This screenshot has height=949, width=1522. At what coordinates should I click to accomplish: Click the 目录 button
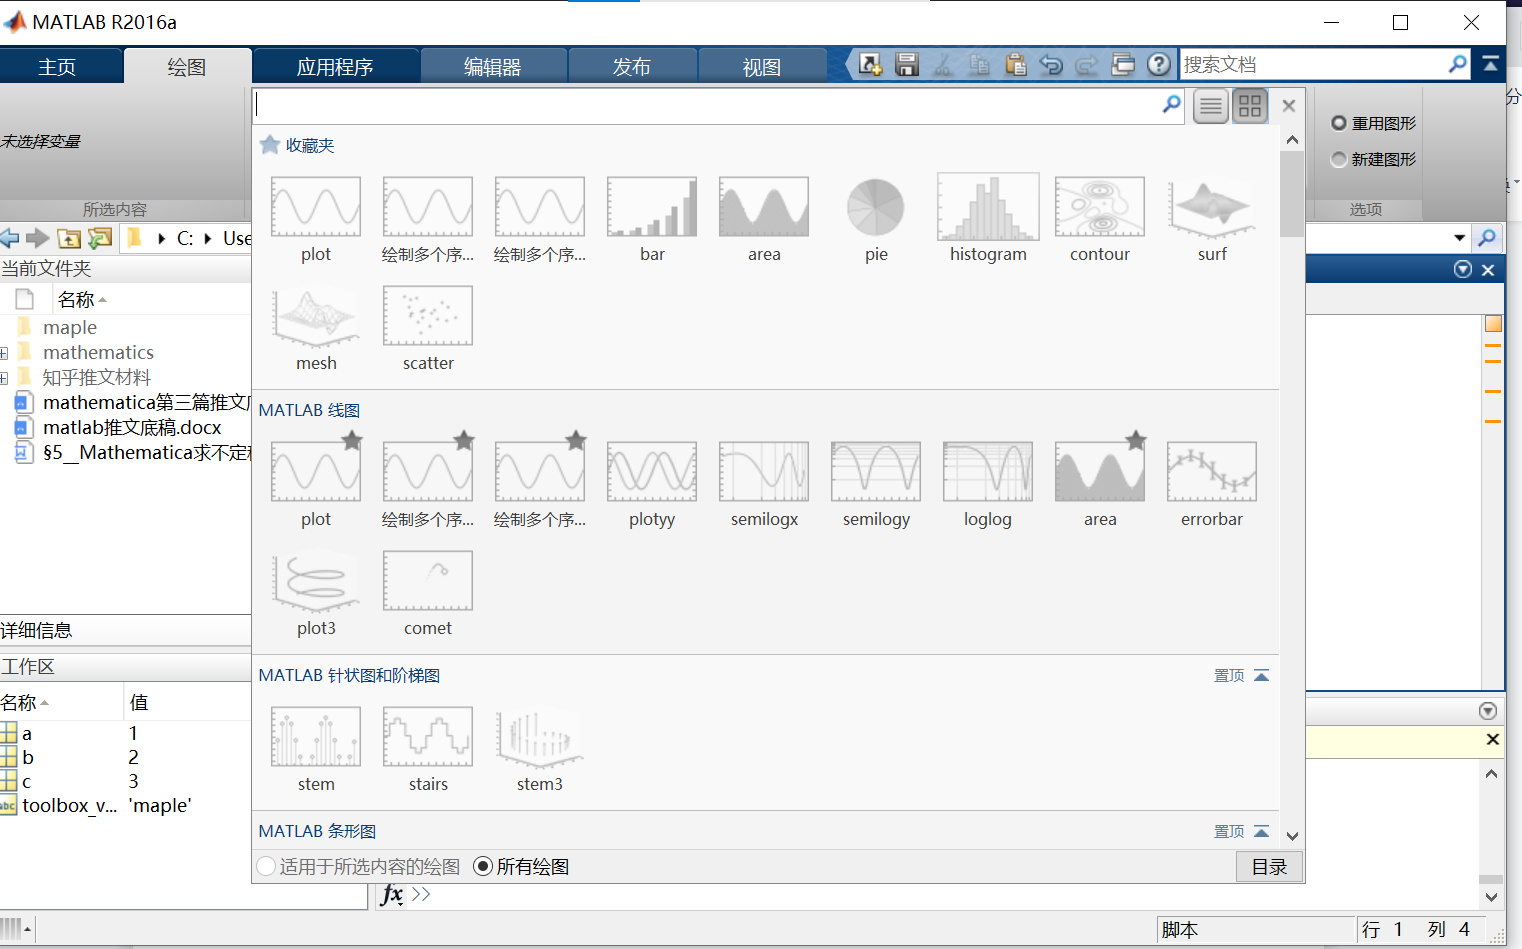tap(1270, 867)
